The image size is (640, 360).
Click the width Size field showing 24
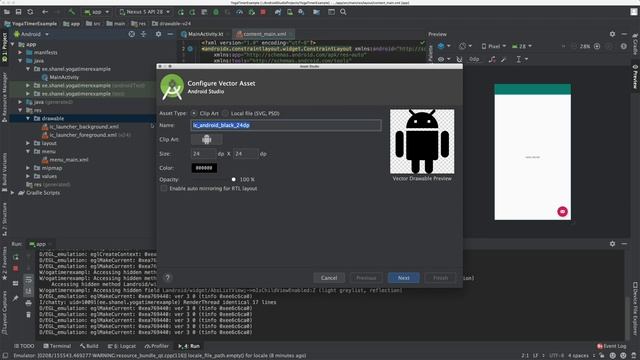click(203, 154)
